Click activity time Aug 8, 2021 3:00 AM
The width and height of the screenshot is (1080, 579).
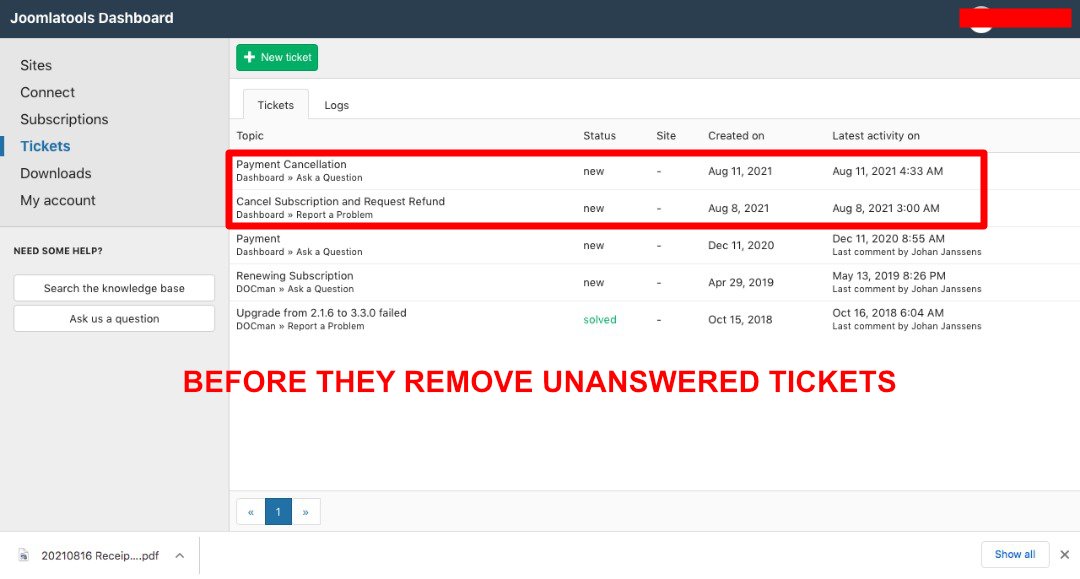tap(886, 209)
